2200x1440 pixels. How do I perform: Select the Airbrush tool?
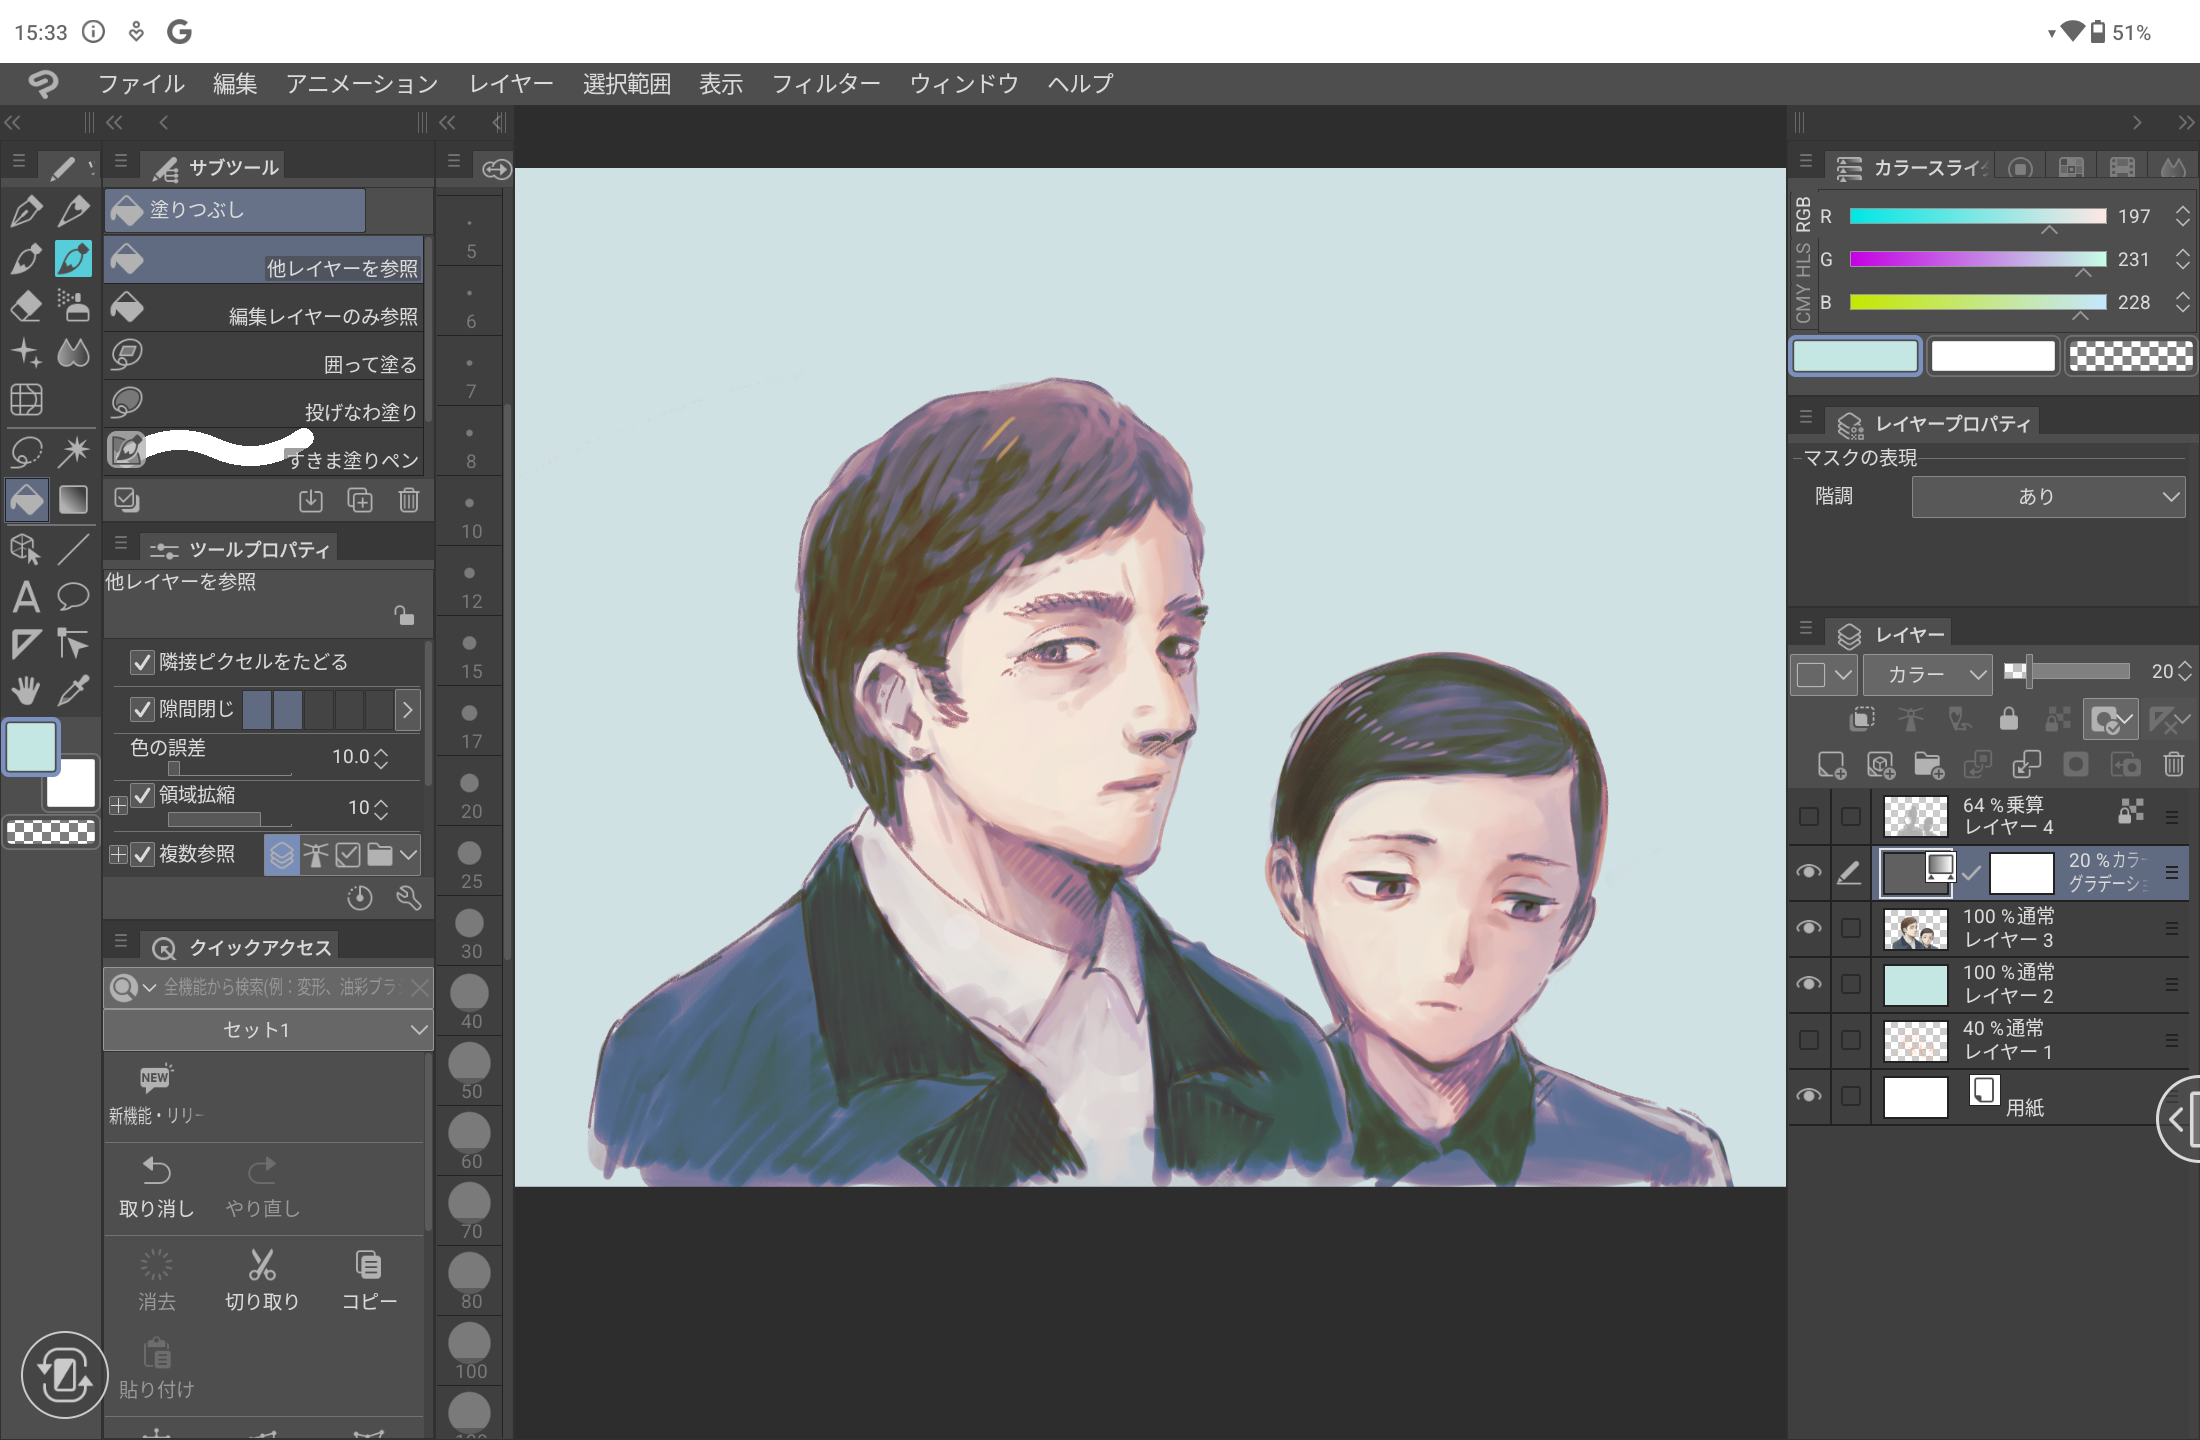click(x=73, y=305)
